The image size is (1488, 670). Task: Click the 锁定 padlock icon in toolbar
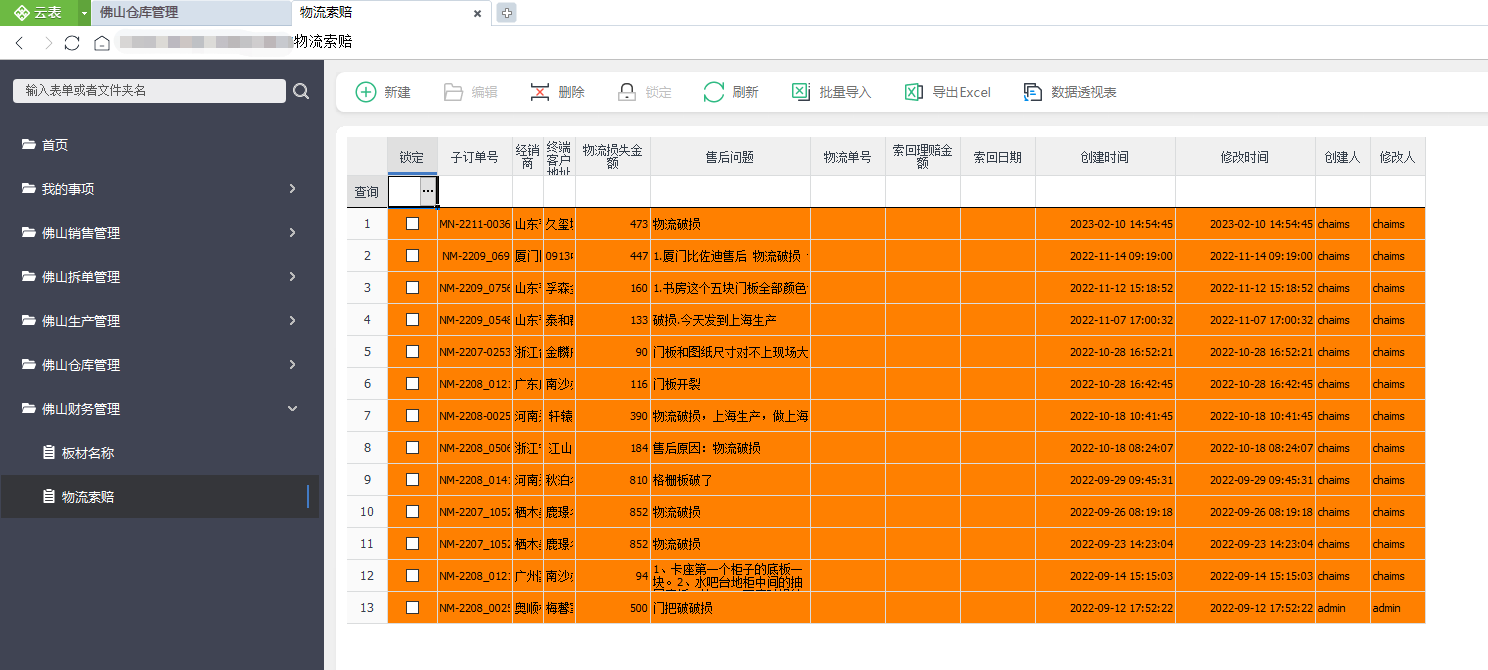[627, 92]
